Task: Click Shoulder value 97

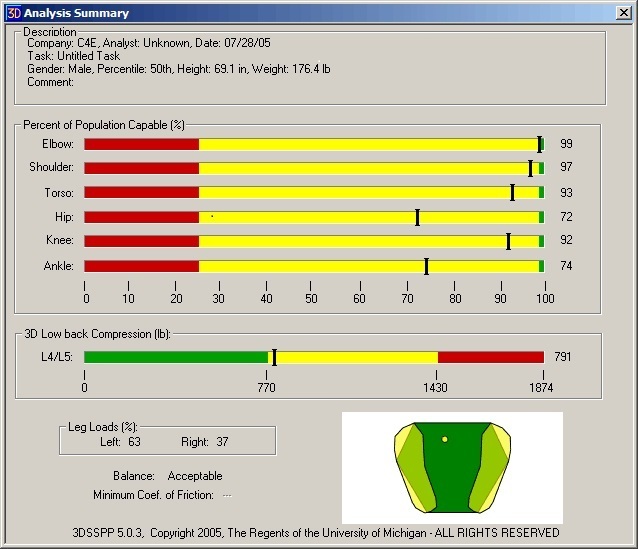Action: coord(566,167)
